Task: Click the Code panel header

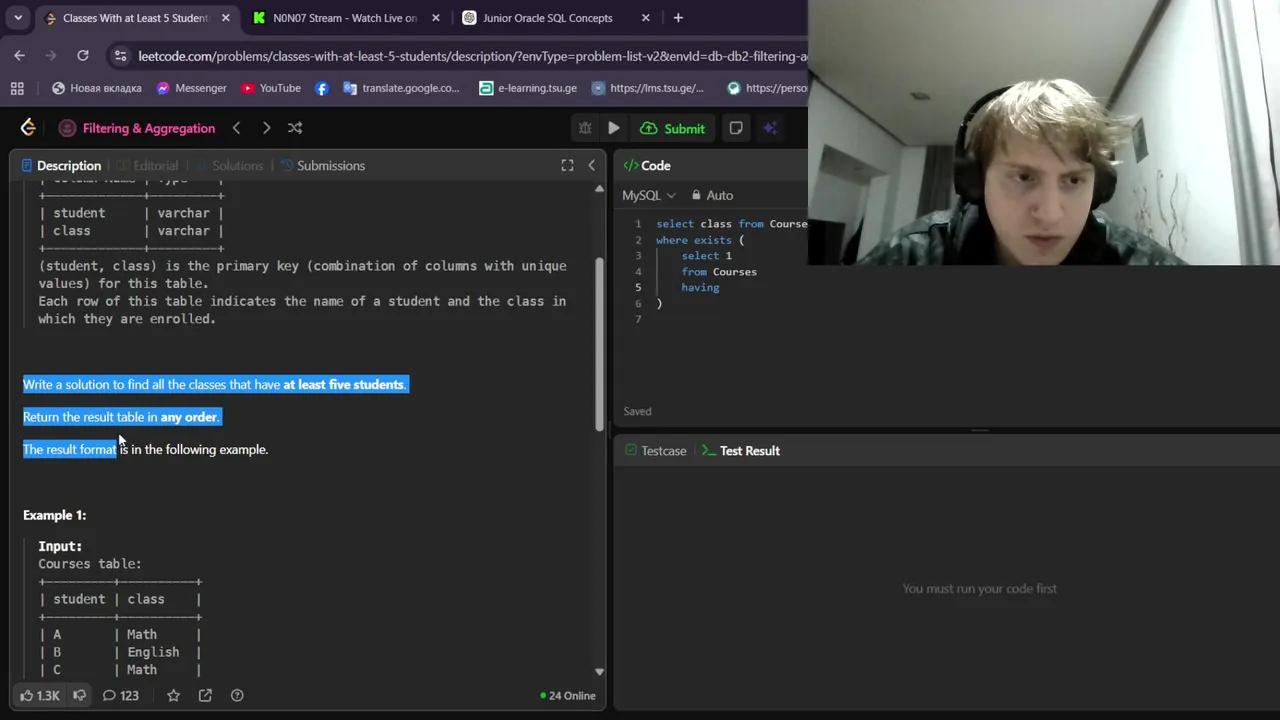Action: click(647, 166)
